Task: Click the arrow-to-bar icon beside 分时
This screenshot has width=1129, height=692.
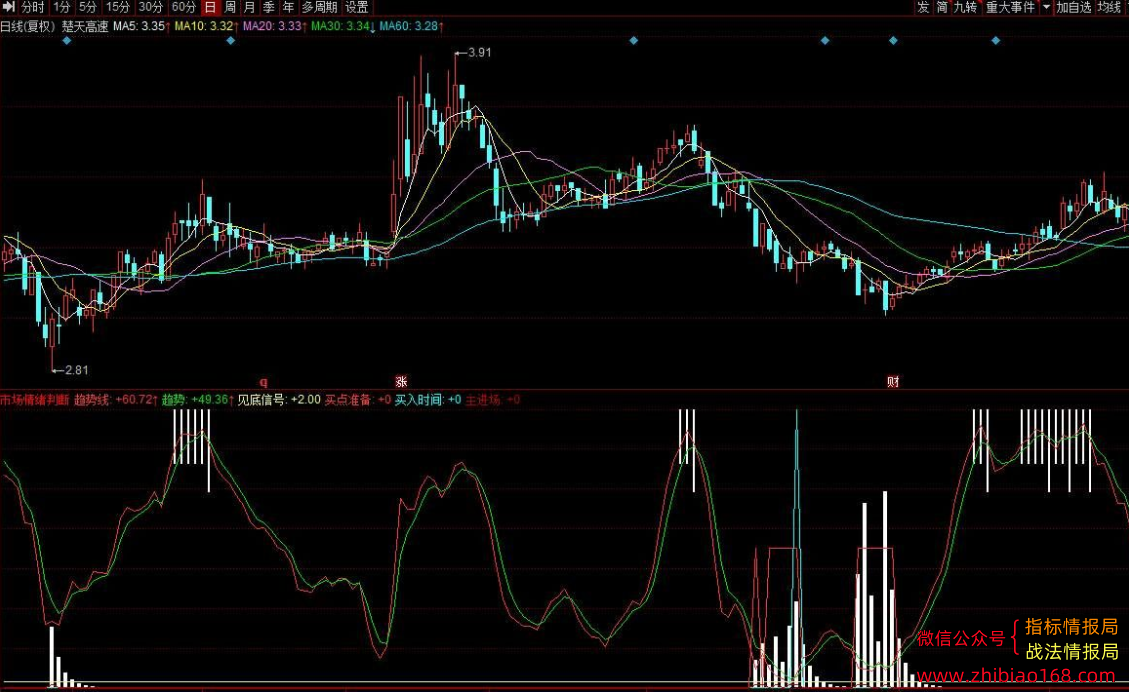Action: coord(9,7)
